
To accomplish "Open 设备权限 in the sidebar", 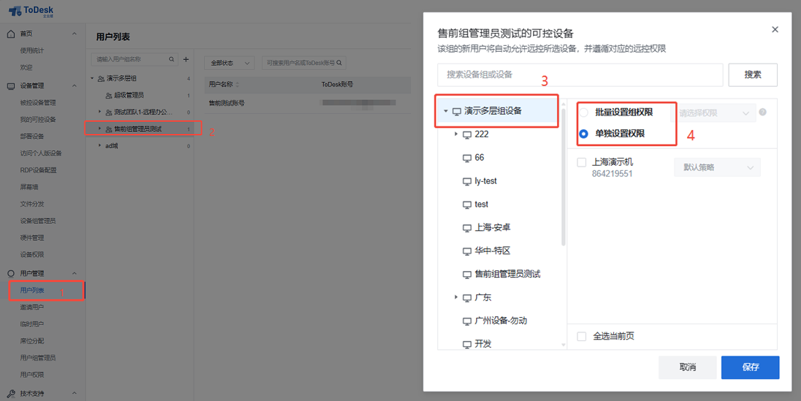I will click(x=32, y=254).
